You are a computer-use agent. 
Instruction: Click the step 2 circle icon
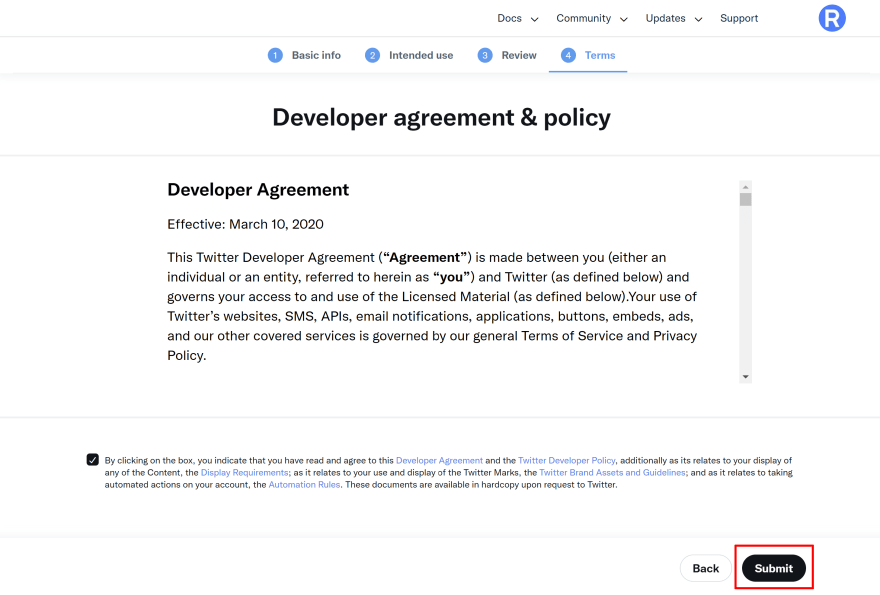coord(372,56)
